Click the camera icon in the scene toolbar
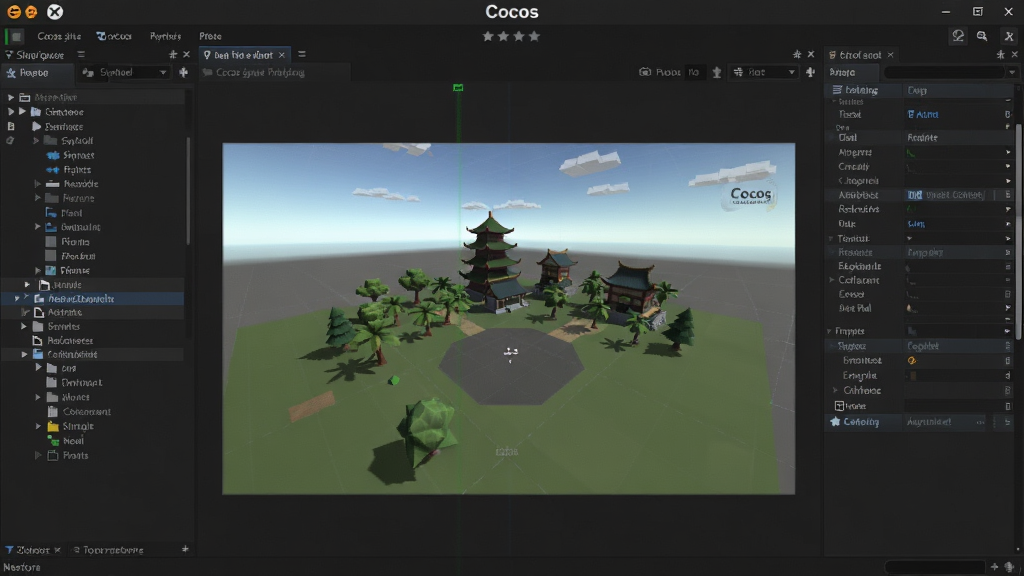 [x=645, y=72]
